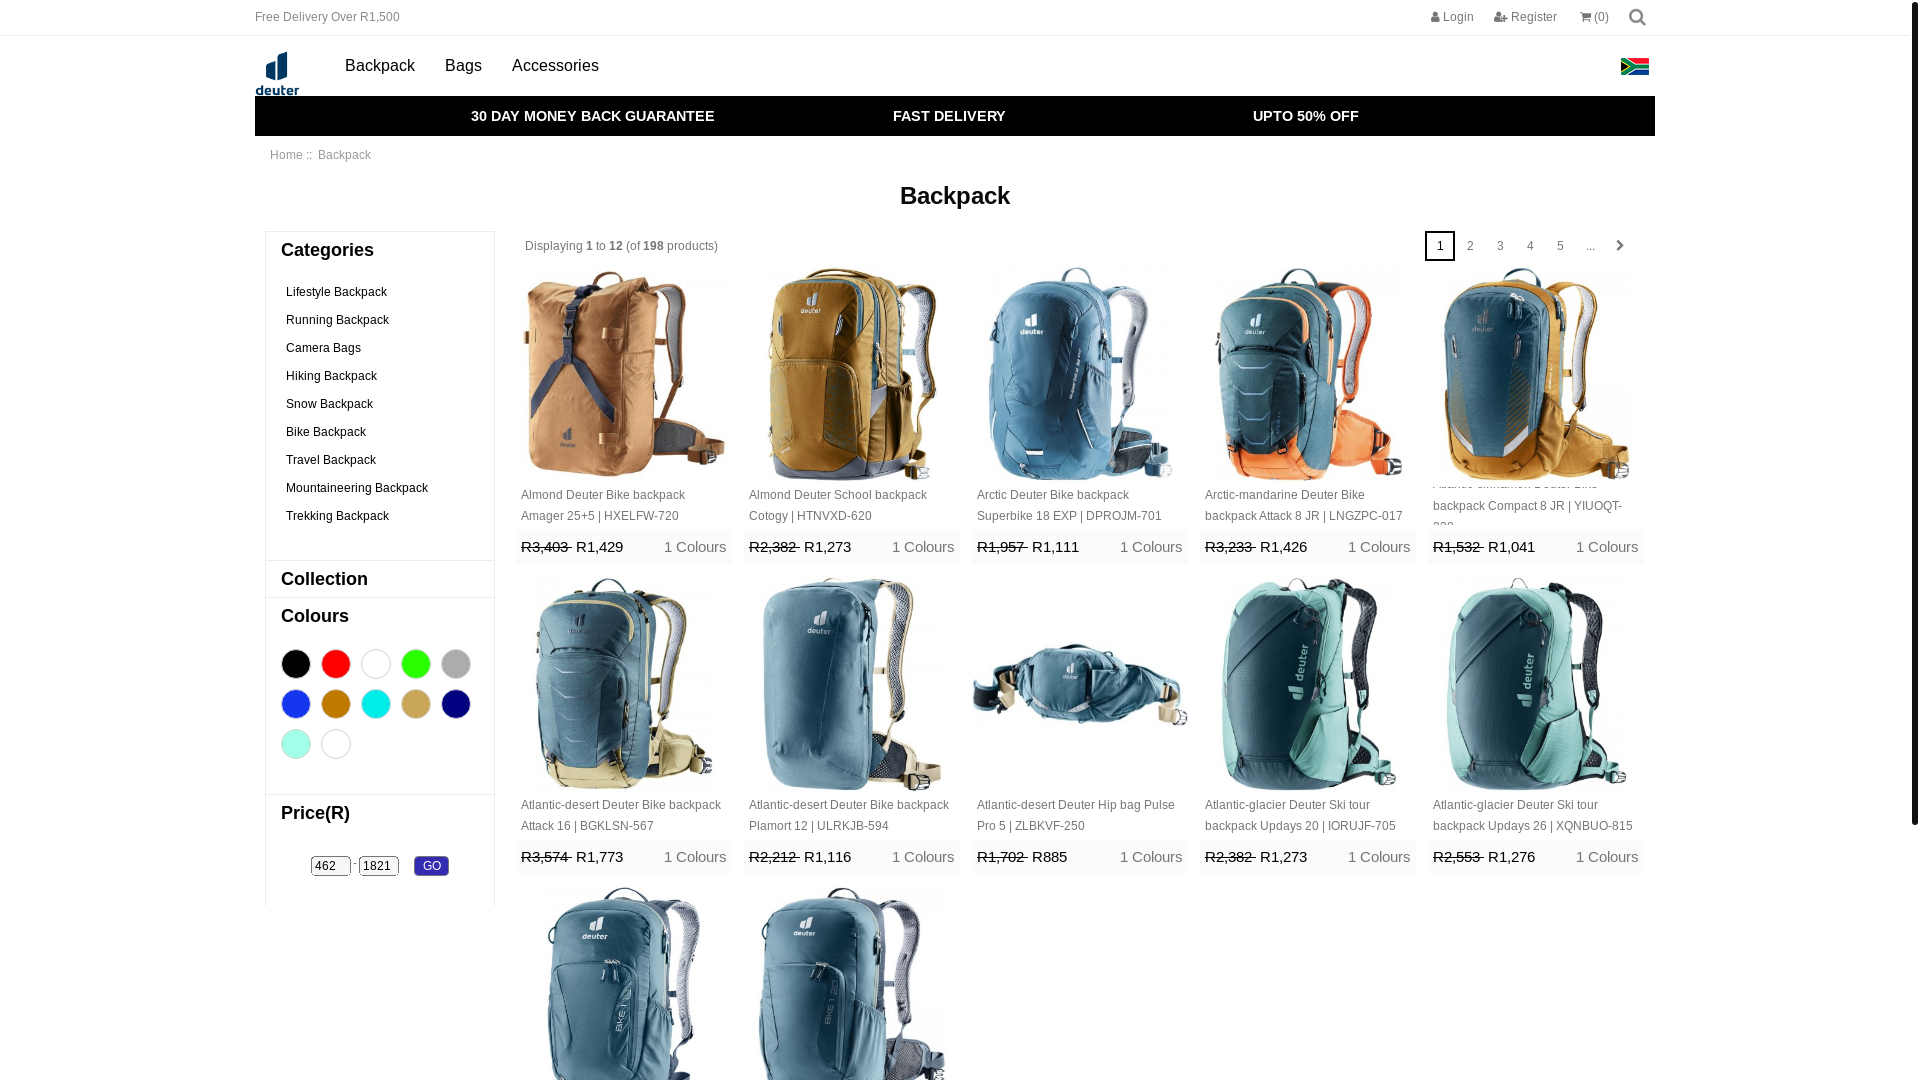Open Hip bag Pulse Pro 5 image
This screenshot has width=1920, height=1080.
click(x=1080, y=684)
